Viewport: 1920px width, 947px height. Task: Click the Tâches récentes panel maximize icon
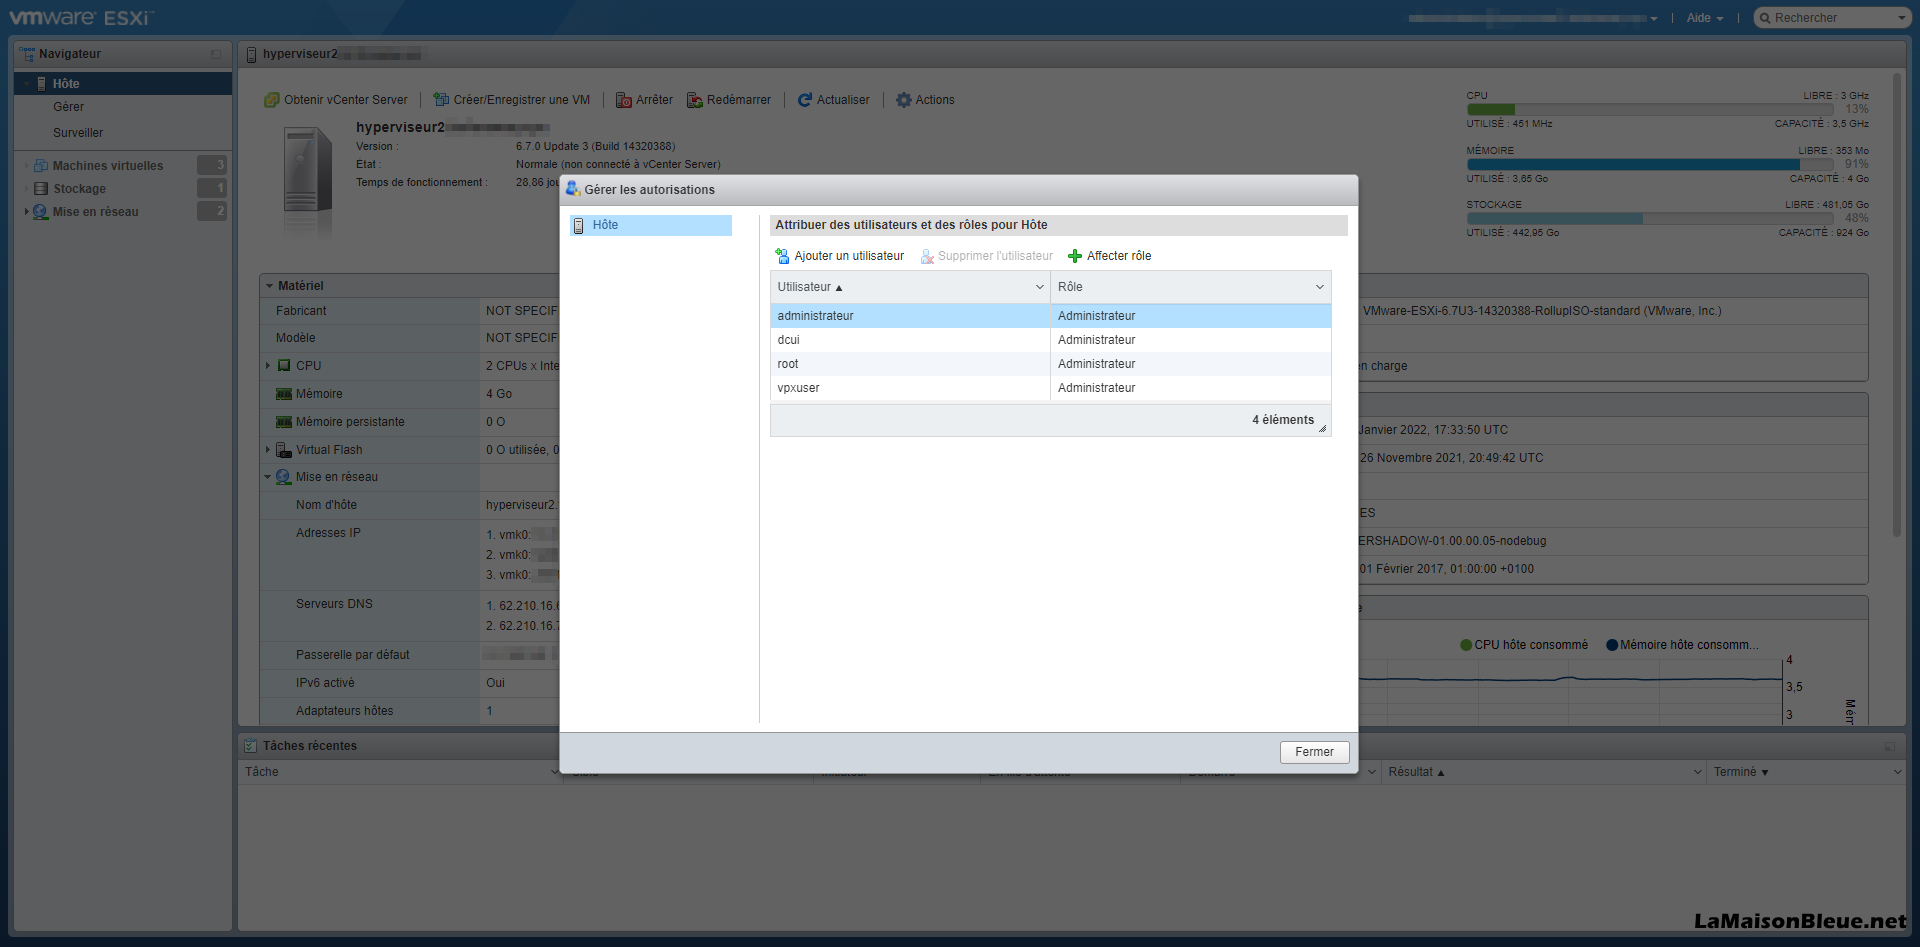point(1890,746)
